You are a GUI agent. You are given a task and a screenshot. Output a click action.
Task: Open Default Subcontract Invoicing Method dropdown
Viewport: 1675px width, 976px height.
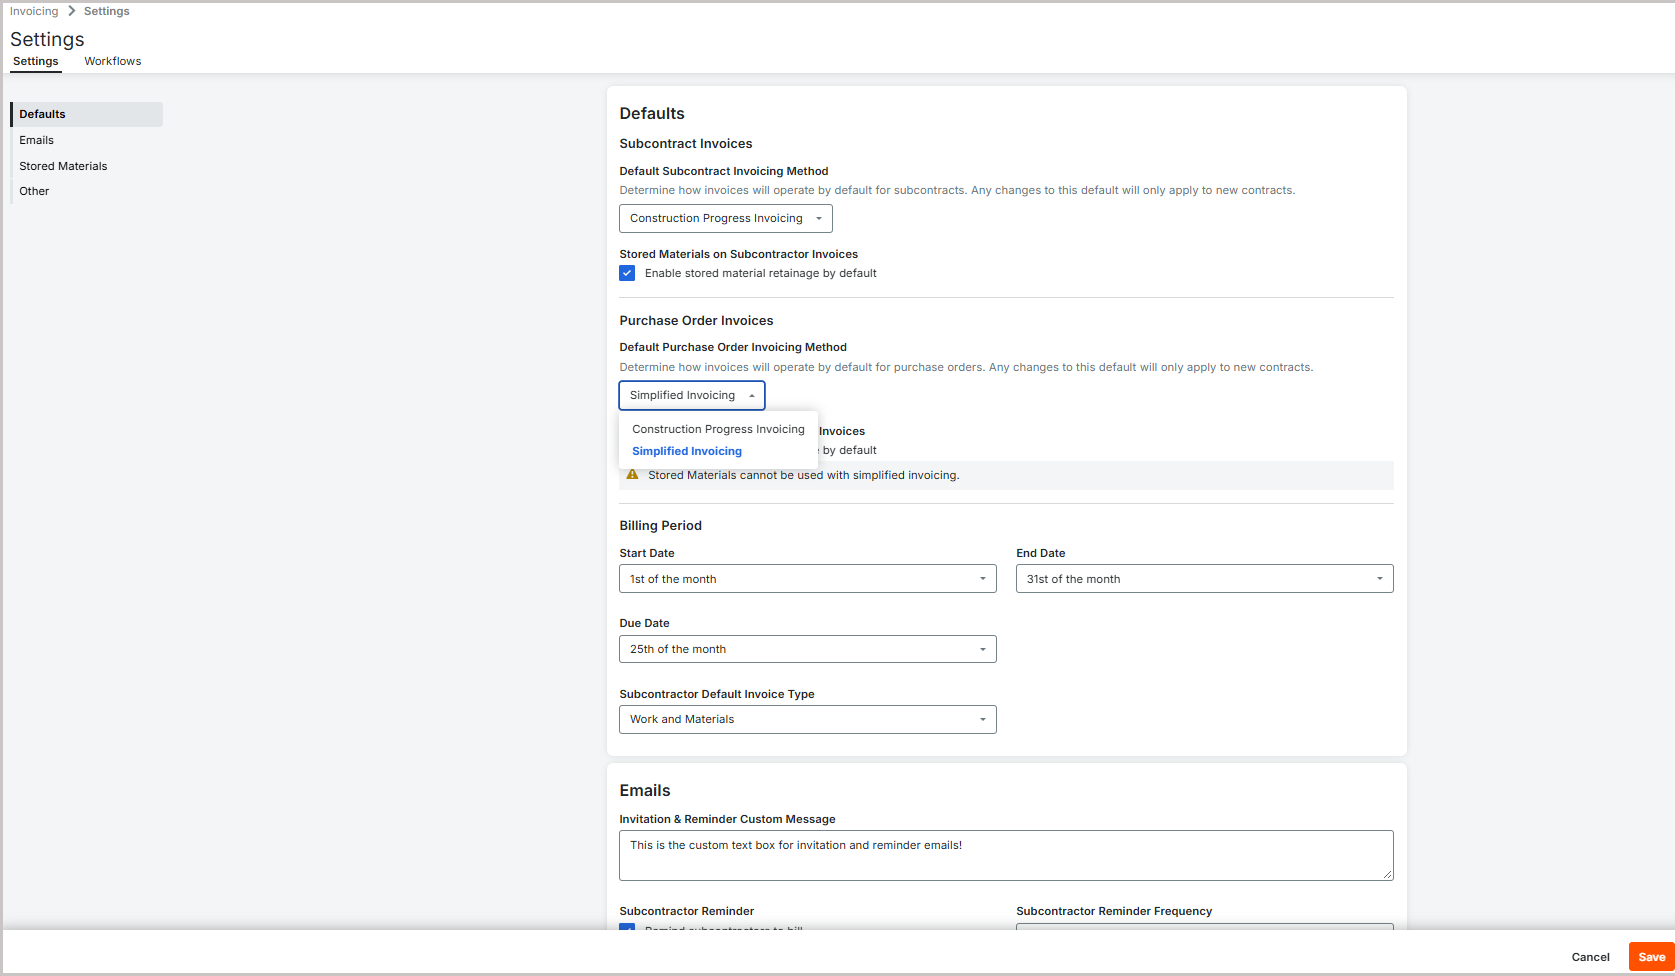point(726,218)
